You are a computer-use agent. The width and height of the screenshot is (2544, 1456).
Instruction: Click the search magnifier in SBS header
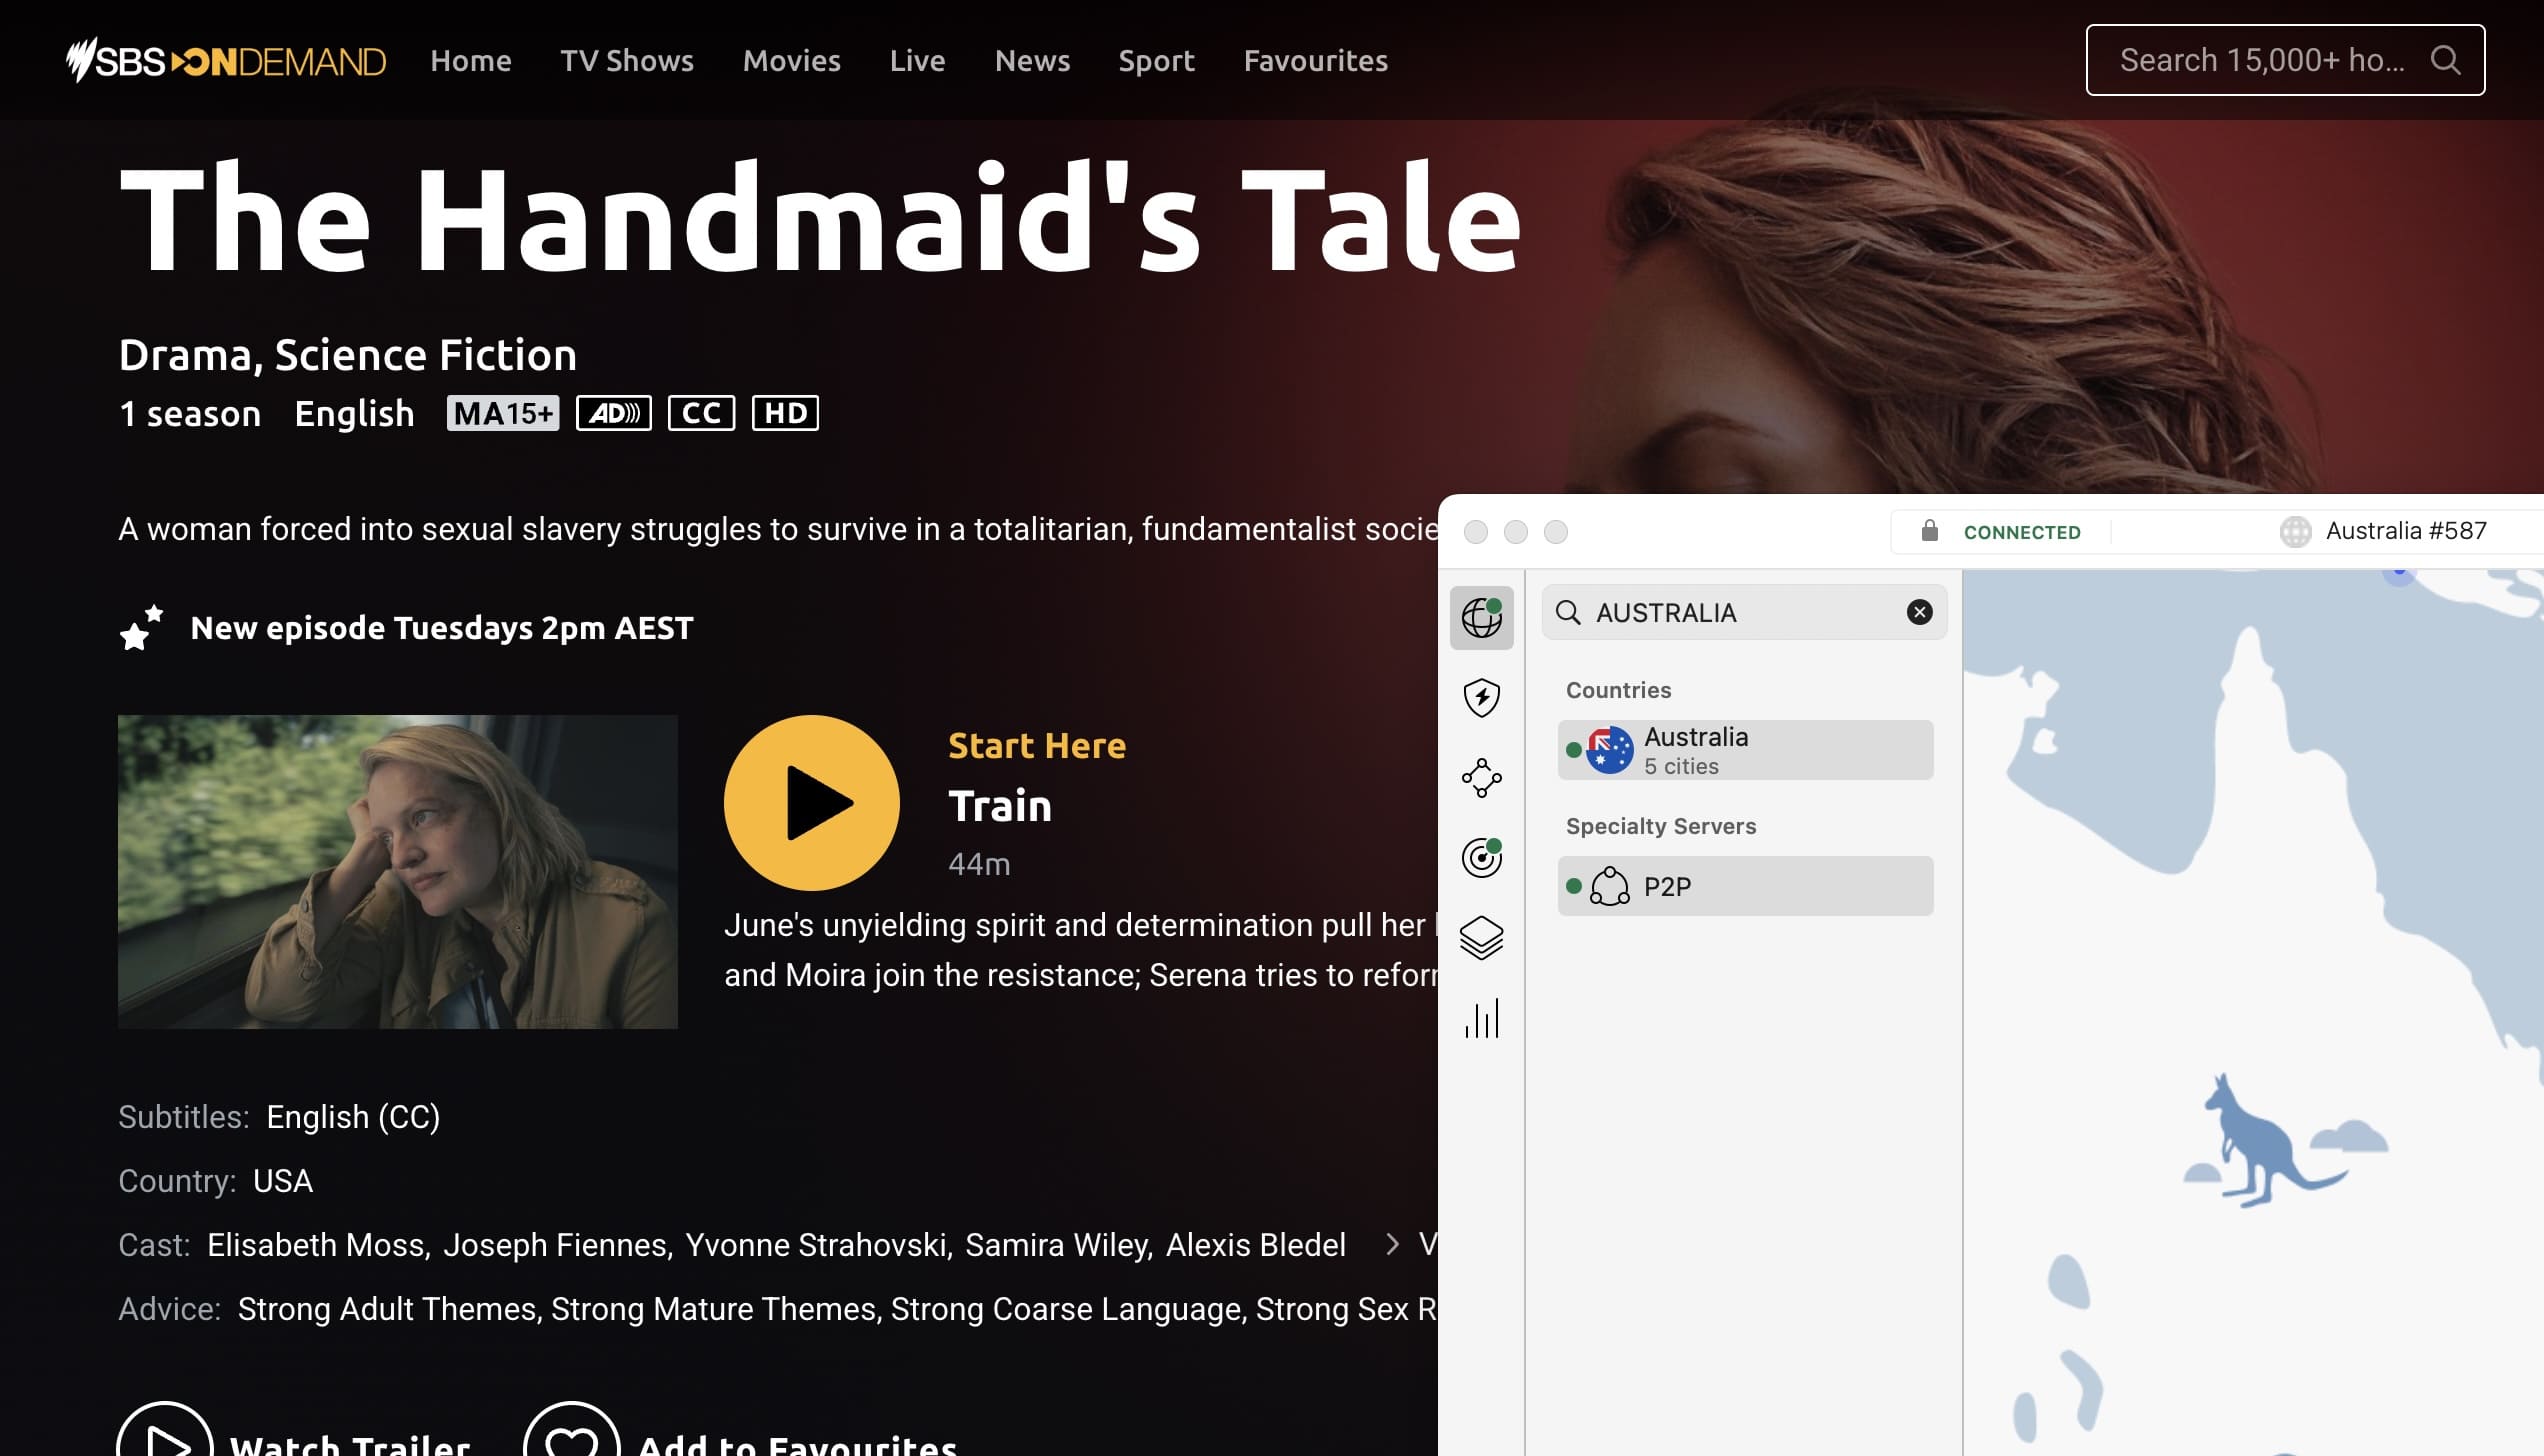2444,60
